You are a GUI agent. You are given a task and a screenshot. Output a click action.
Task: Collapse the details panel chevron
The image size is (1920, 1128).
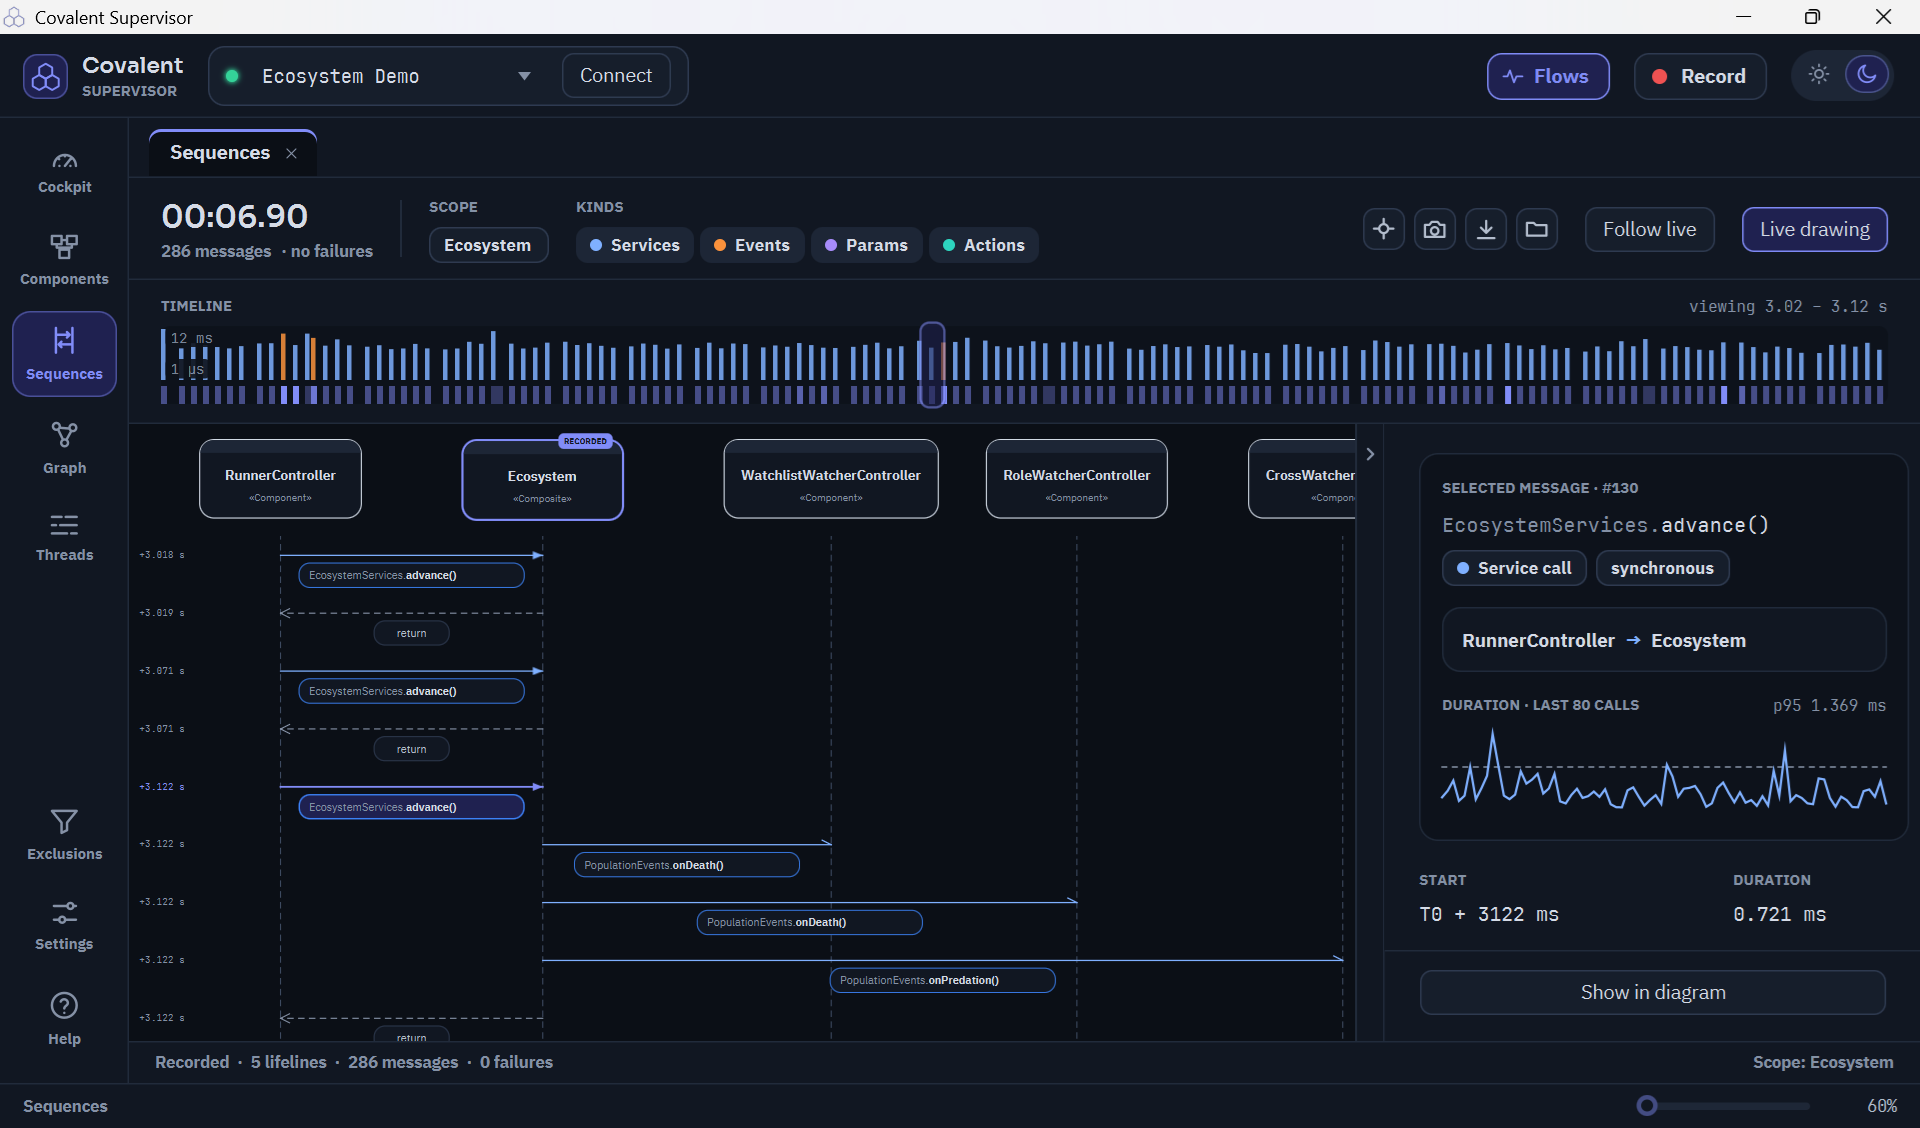click(1370, 454)
